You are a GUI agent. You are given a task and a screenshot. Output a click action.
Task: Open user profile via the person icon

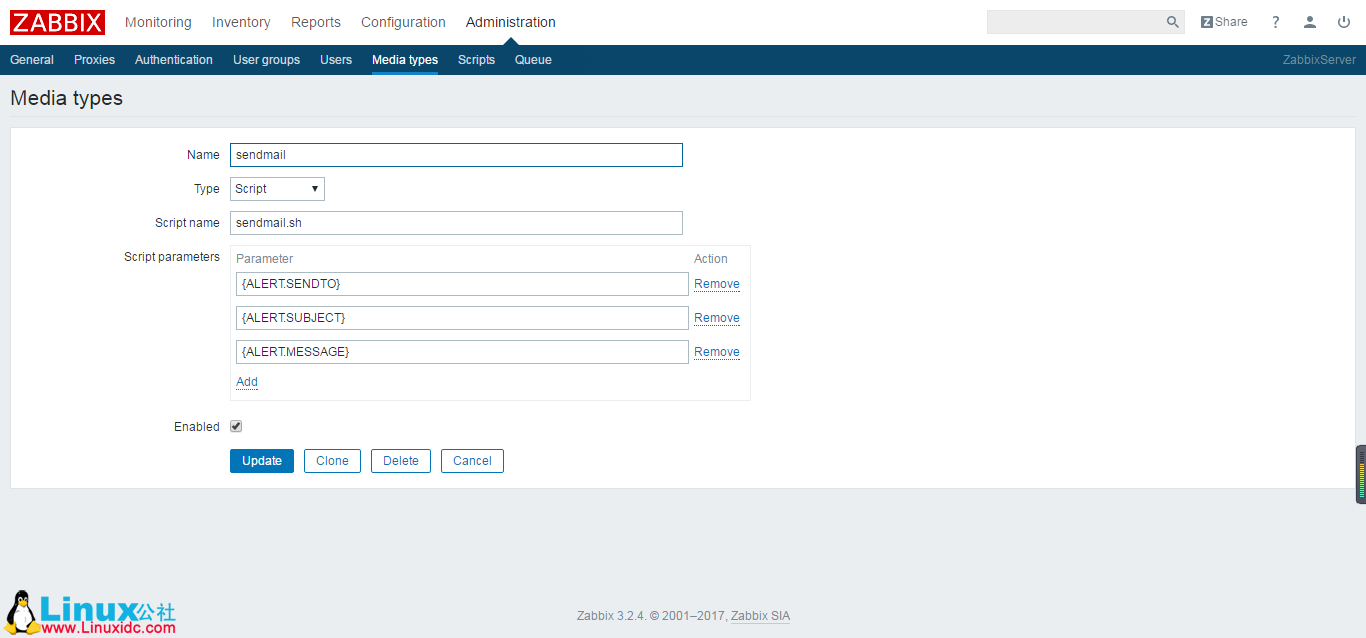(x=1310, y=21)
